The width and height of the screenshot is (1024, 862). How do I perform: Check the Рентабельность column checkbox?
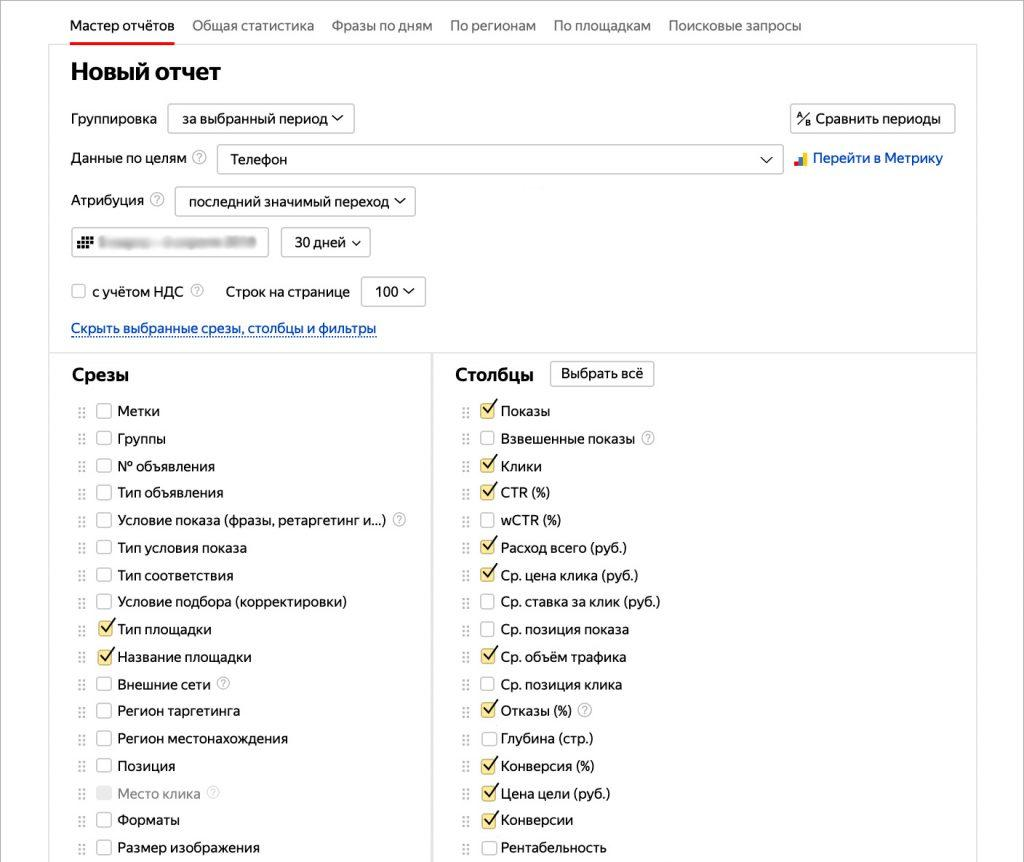(x=488, y=848)
